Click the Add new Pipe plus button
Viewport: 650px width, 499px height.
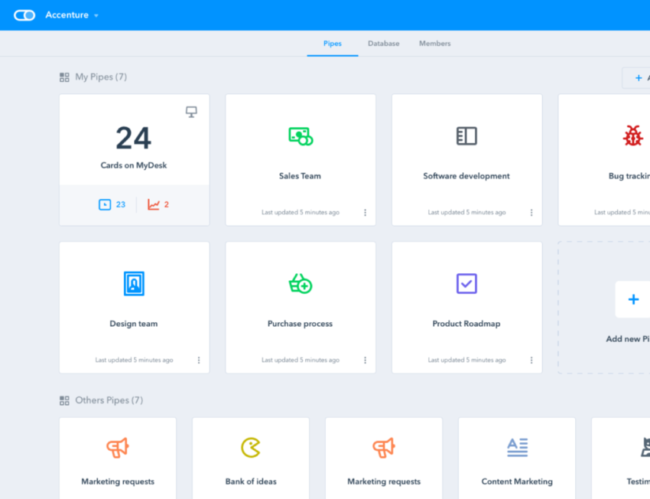point(632,299)
